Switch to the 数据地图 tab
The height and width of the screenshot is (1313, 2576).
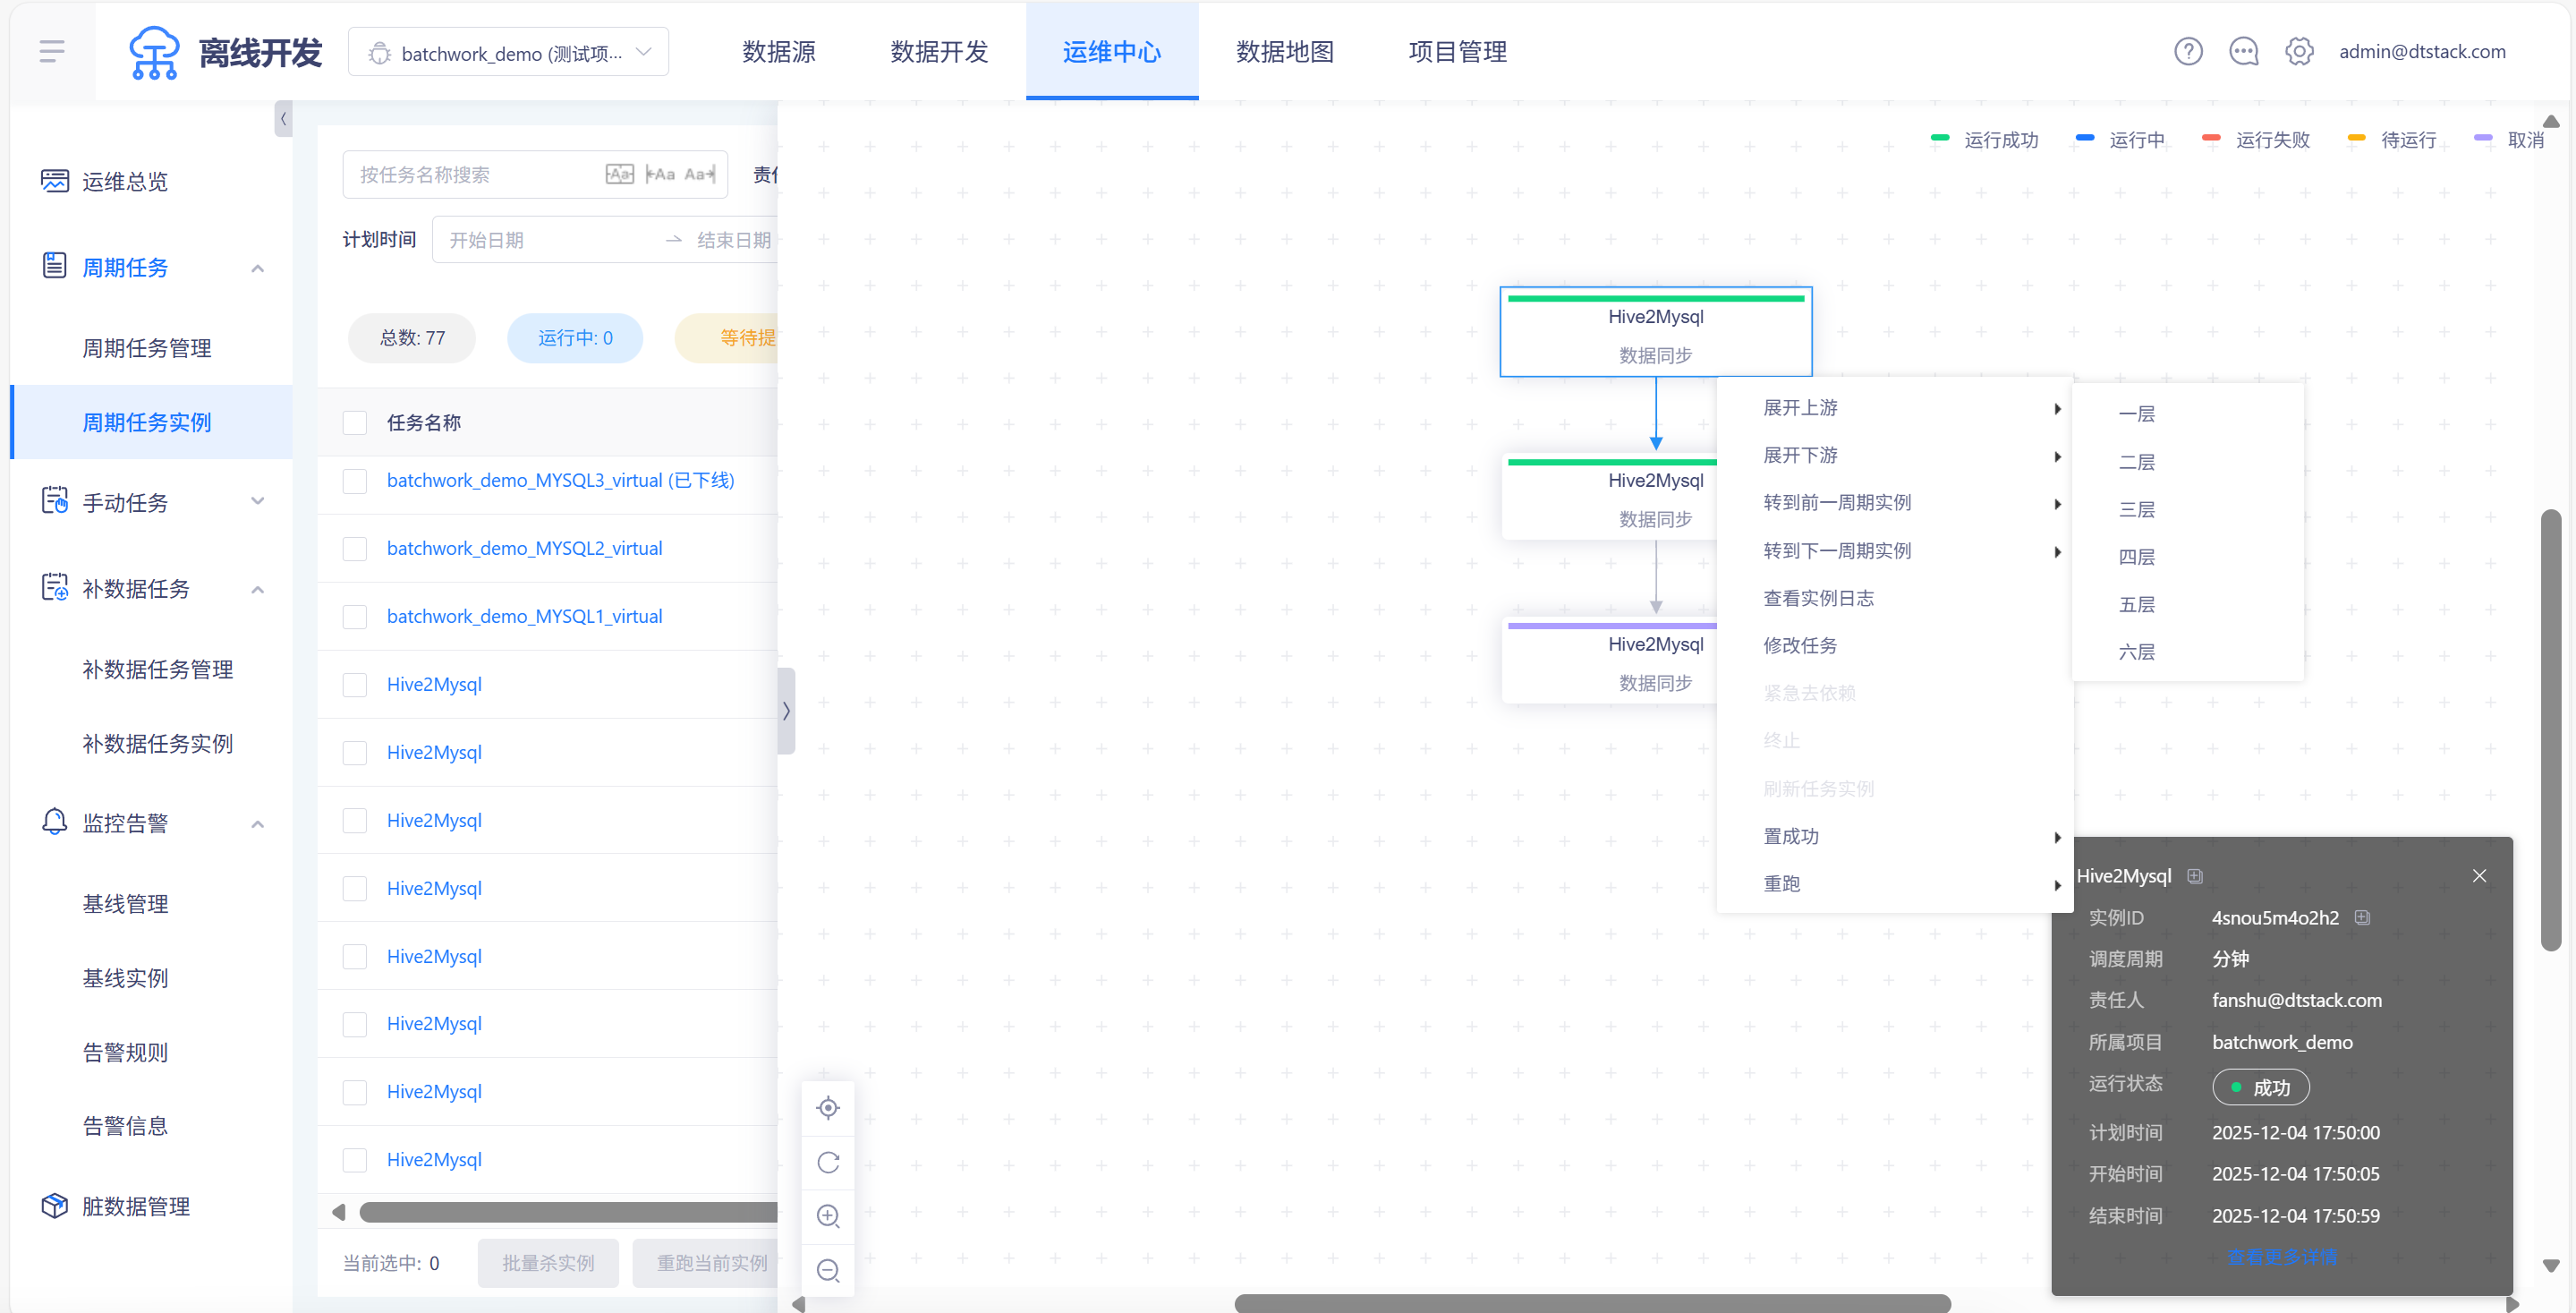point(1285,52)
